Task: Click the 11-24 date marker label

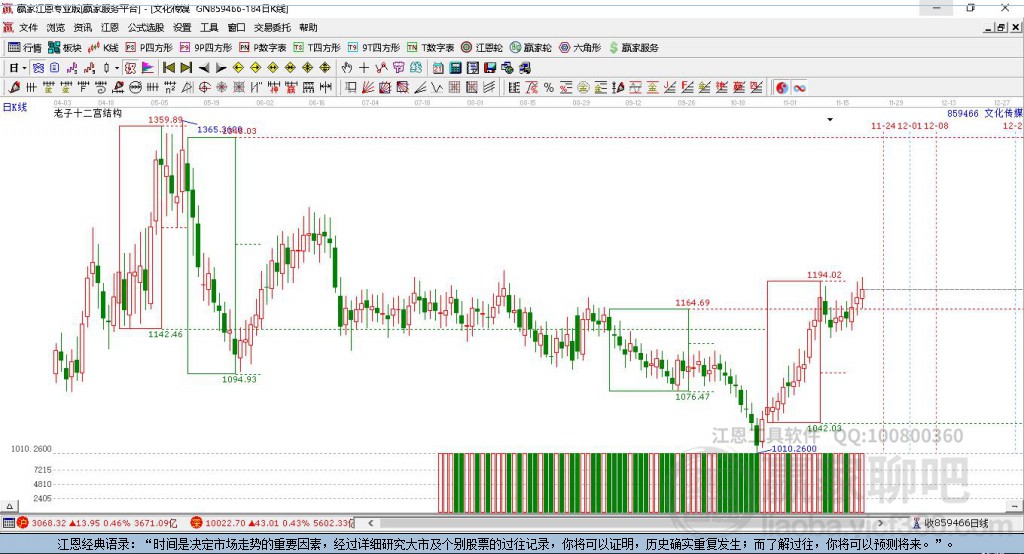Action: tap(884, 125)
